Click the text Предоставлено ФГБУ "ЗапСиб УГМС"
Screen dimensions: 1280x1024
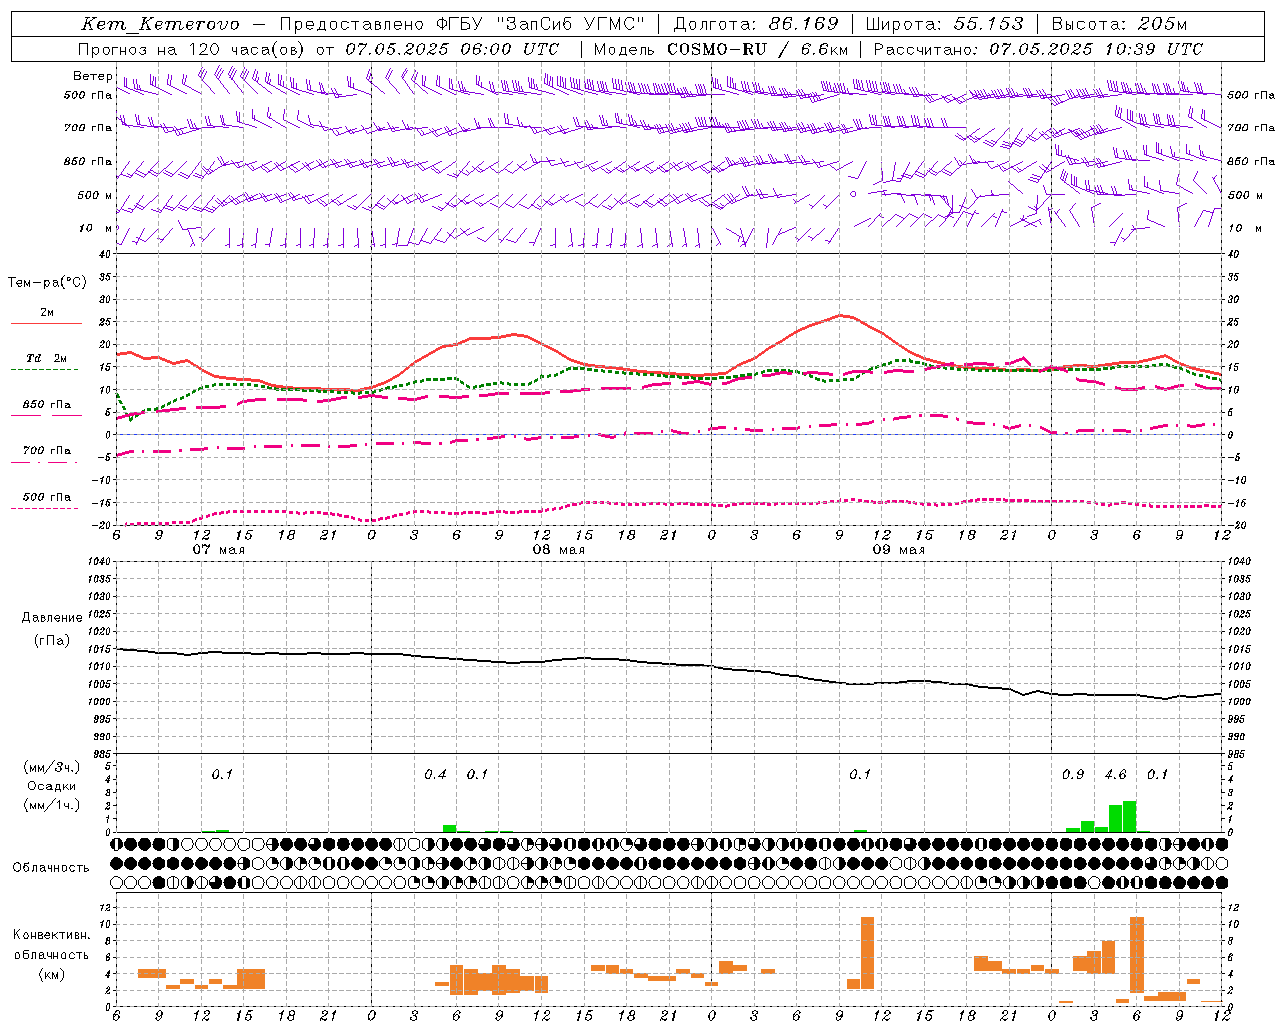coord(462,24)
